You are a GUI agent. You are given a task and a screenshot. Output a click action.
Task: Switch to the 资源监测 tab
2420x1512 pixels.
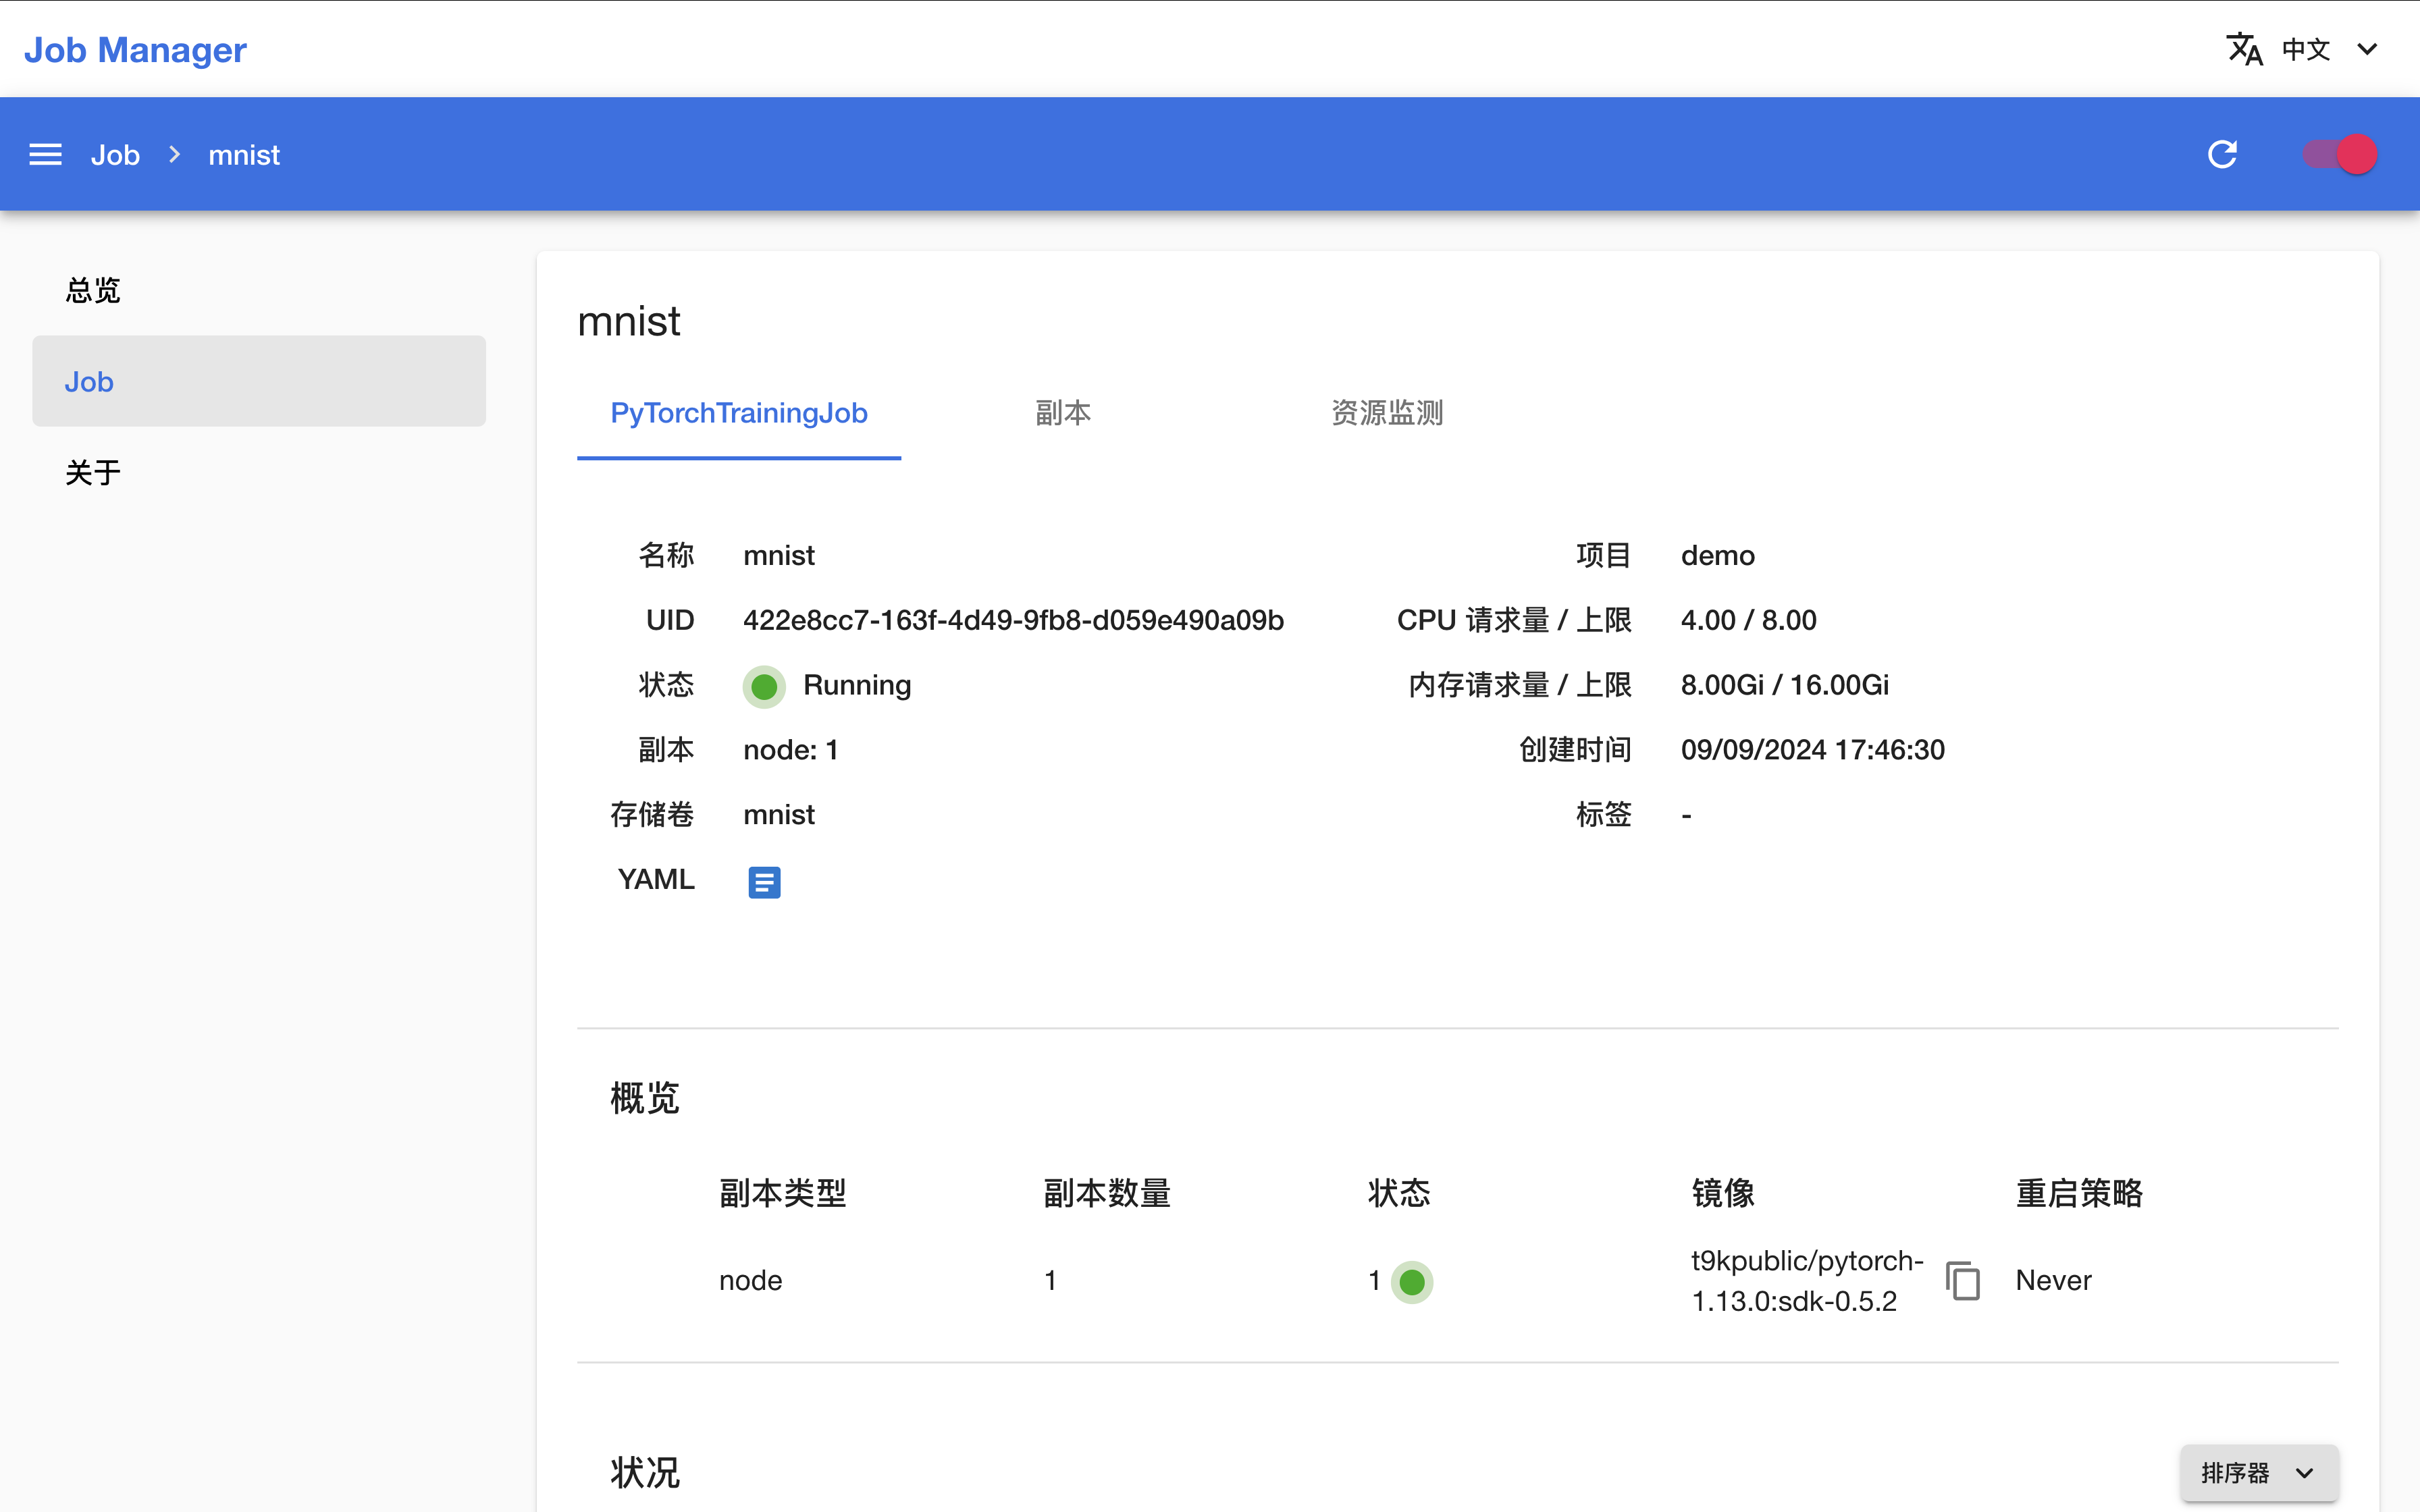point(1387,413)
